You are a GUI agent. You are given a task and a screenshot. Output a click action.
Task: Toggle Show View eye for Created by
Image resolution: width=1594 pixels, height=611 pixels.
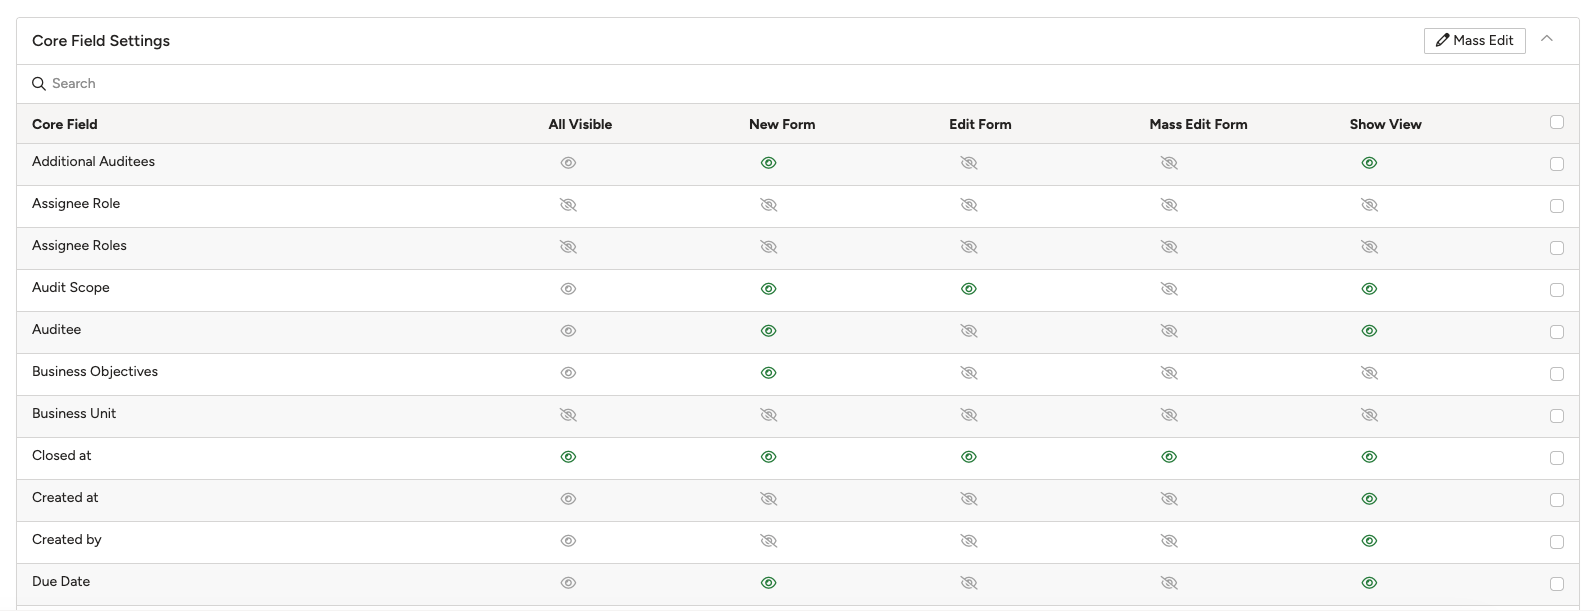(x=1369, y=541)
